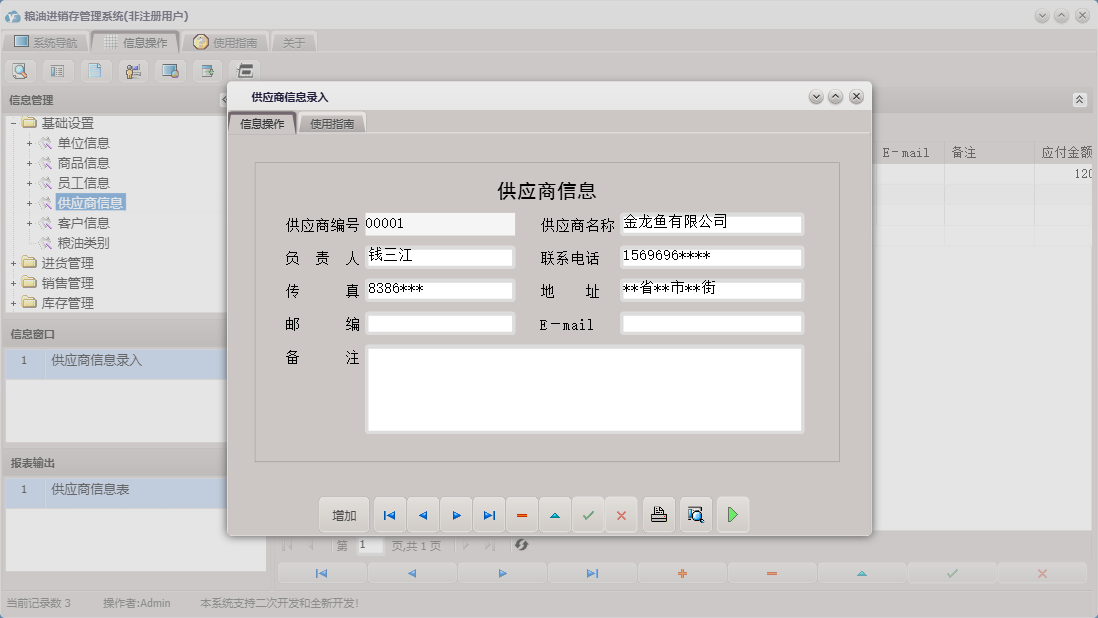Open print preview in the supplier dialog

[695, 514]
